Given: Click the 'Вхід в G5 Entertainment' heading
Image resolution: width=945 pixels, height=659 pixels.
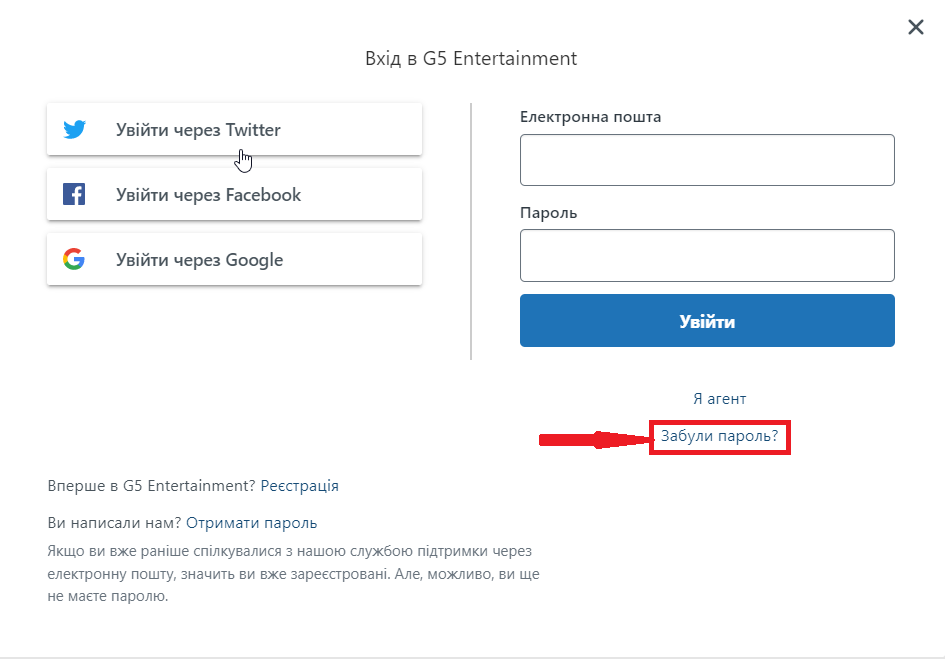Looking at the screenshot, I should click(x=471, y=58).
